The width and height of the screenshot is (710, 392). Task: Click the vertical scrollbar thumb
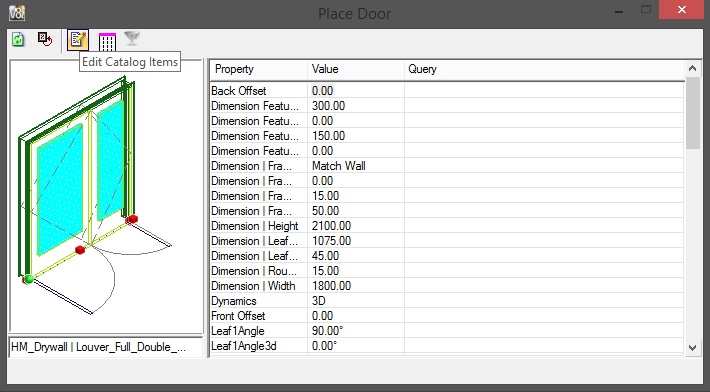692,113
